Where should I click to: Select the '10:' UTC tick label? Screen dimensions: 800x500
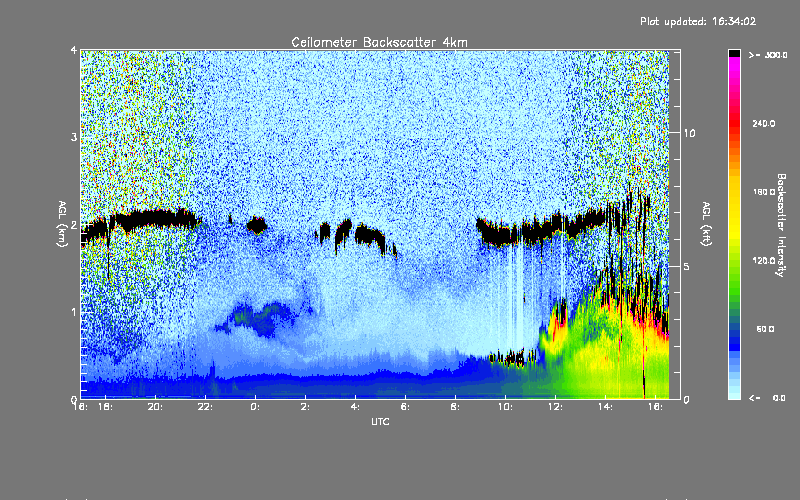pyautogui.click(x=506, y=407)
